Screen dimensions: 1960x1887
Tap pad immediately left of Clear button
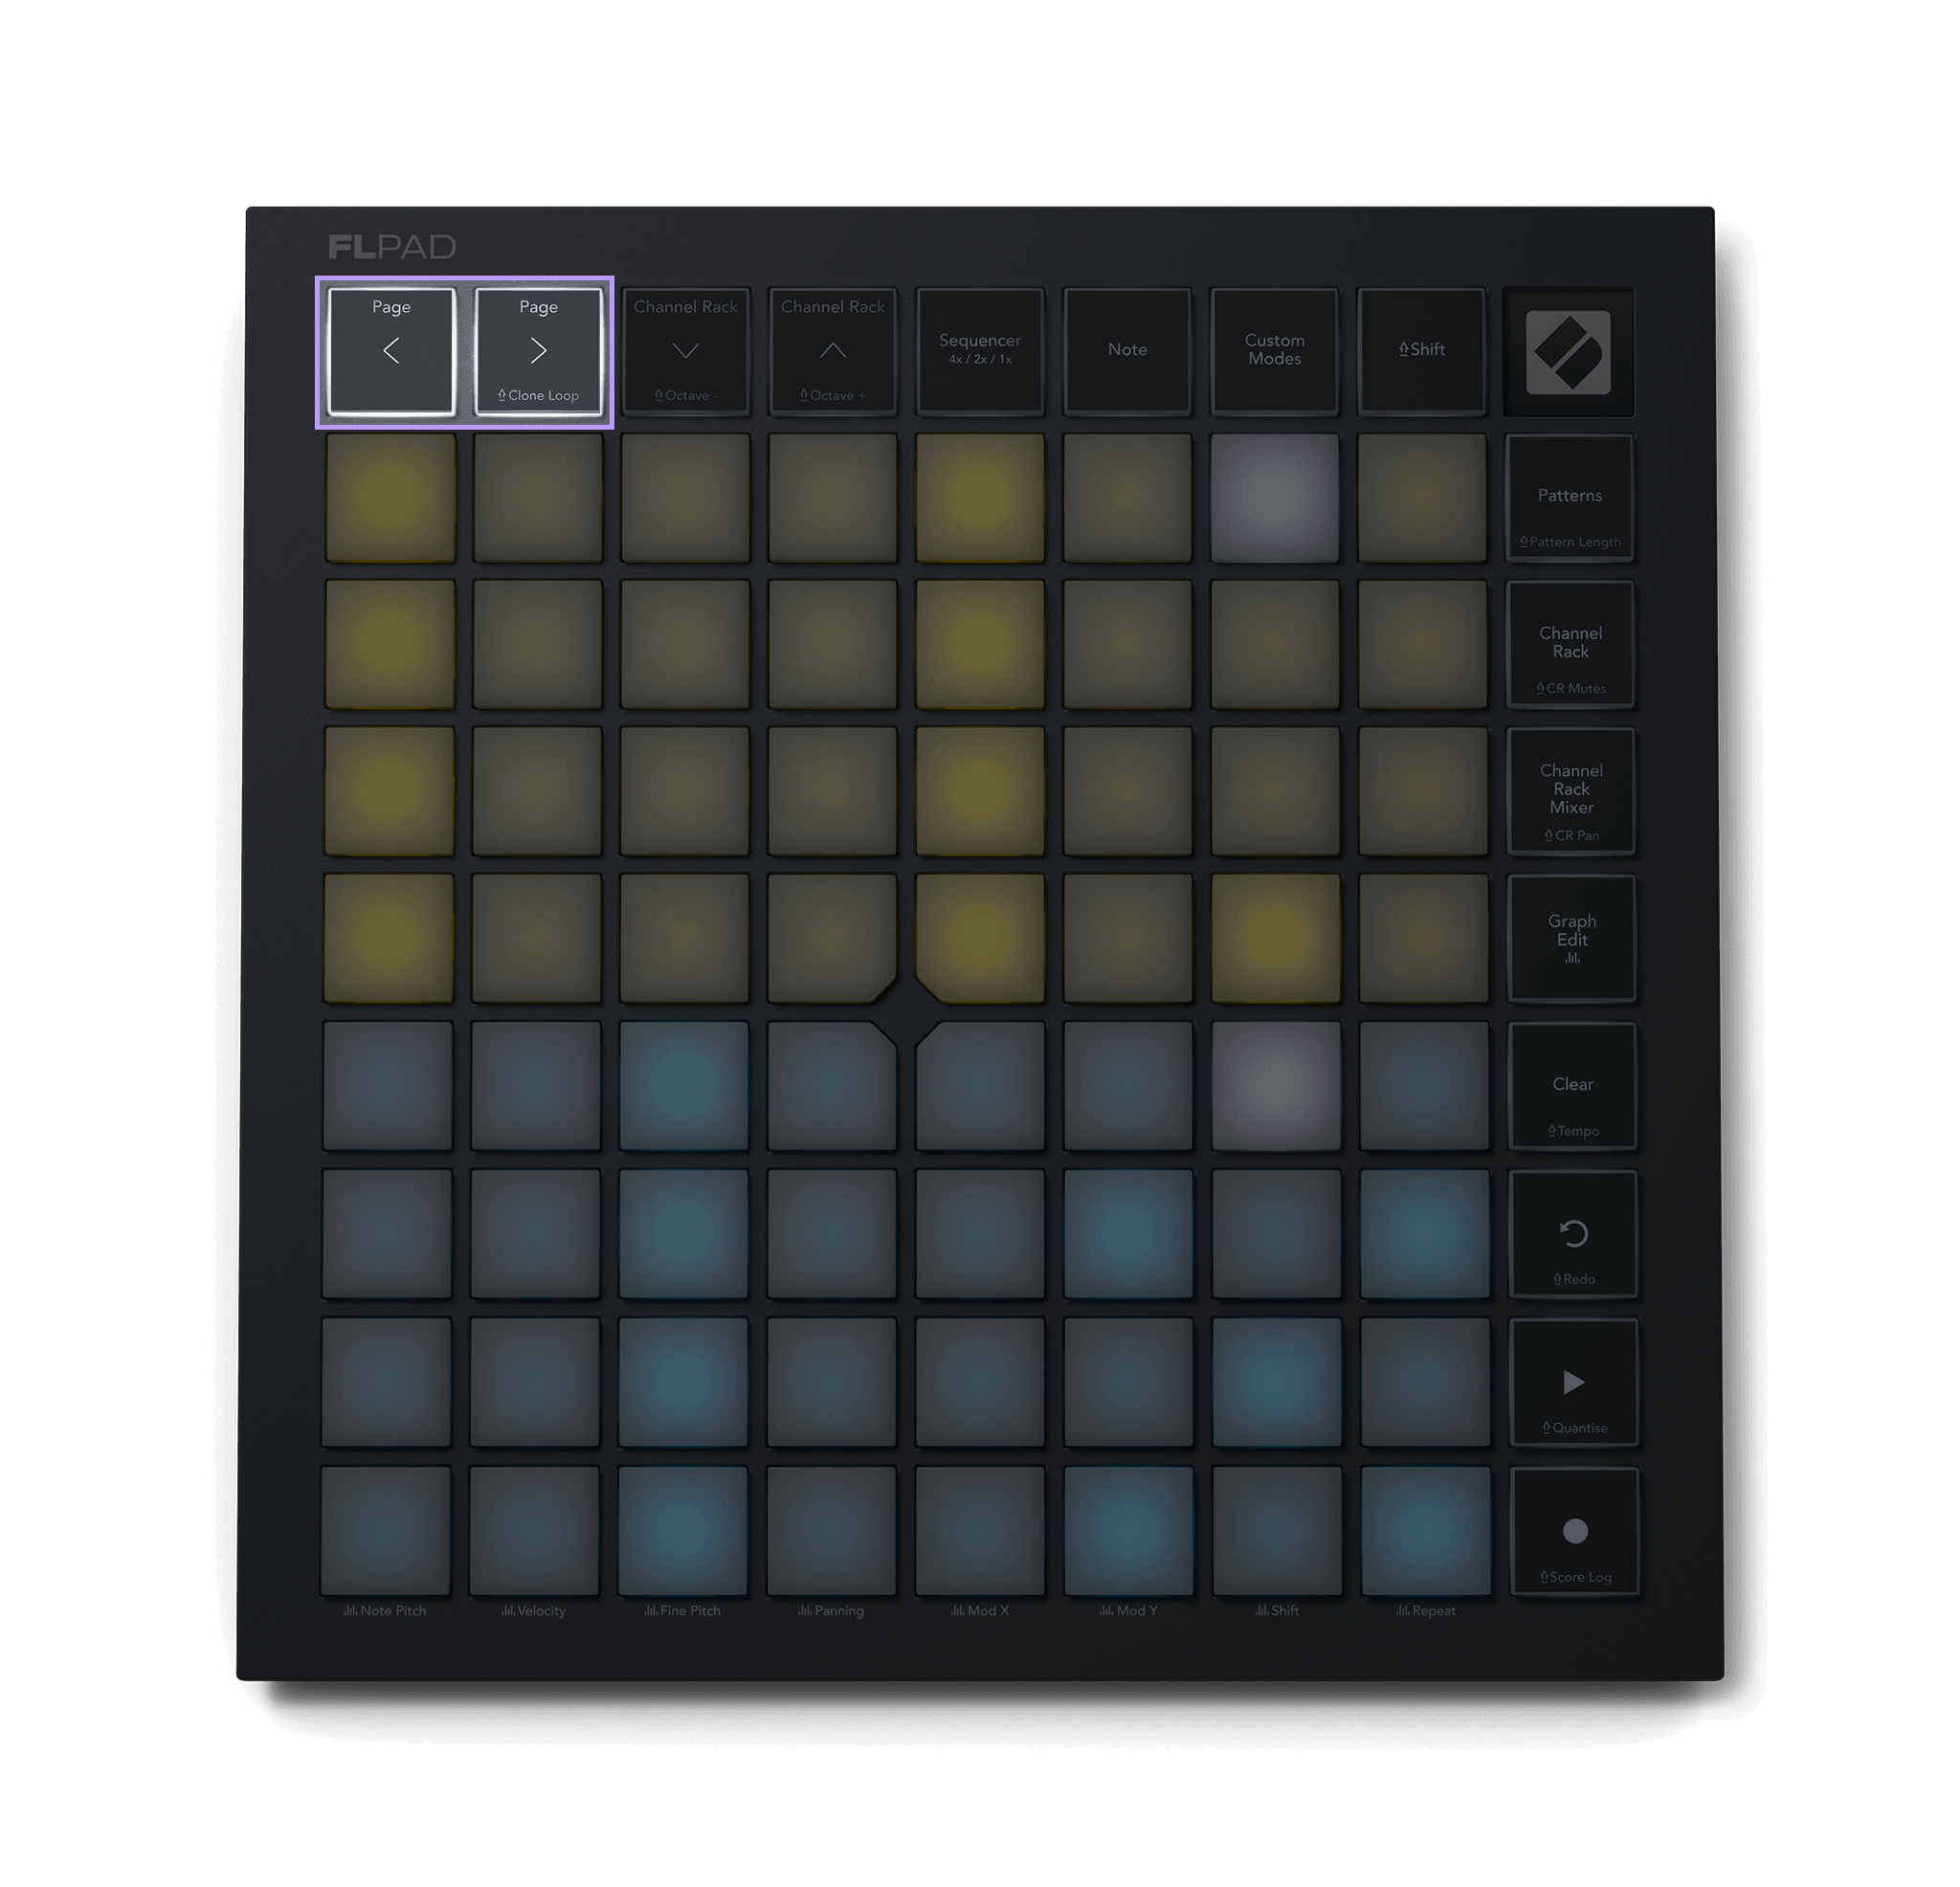click(x=1424, y=1086)
